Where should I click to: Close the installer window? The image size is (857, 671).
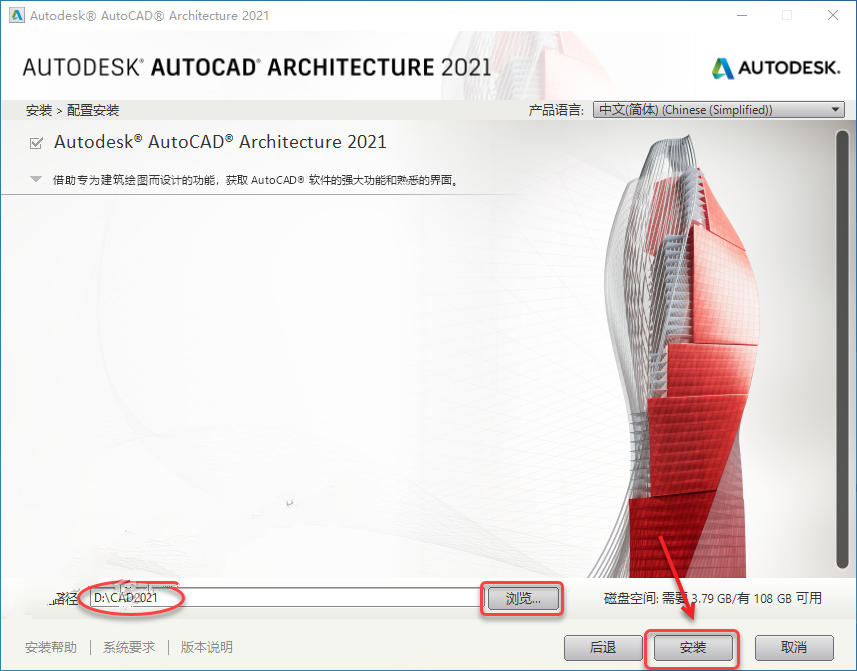832,15
